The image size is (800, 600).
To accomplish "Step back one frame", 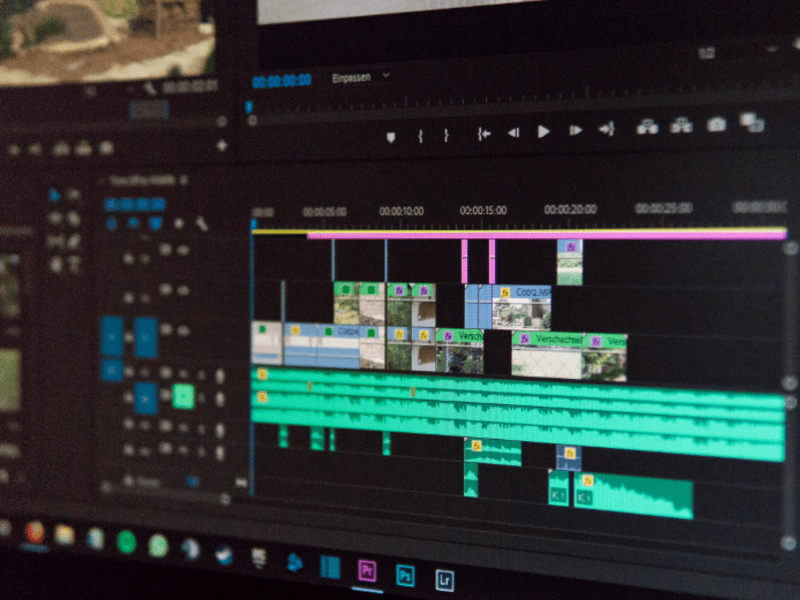I will click(513, 132).
